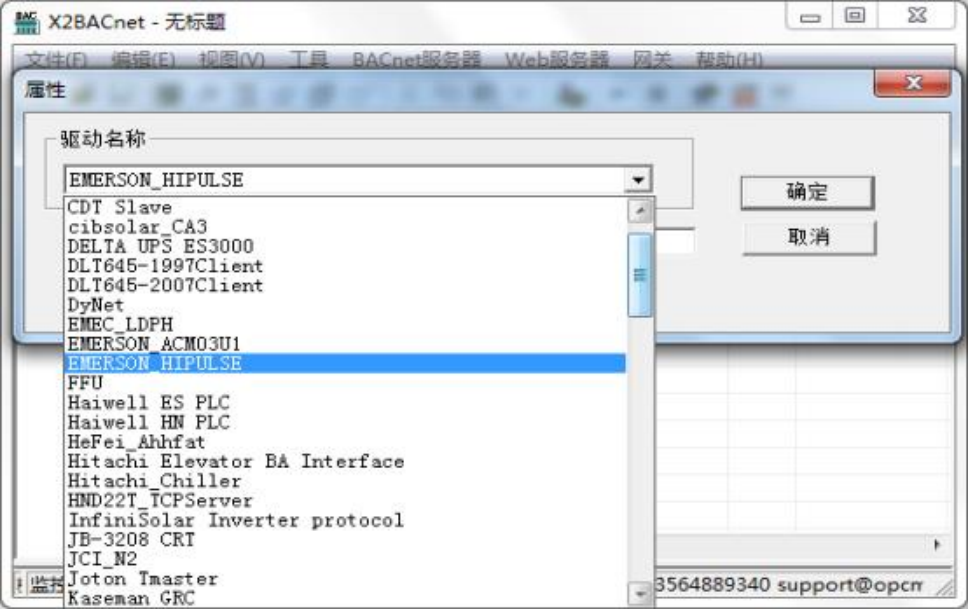Open the 视图(V) menu

[232, 60]
